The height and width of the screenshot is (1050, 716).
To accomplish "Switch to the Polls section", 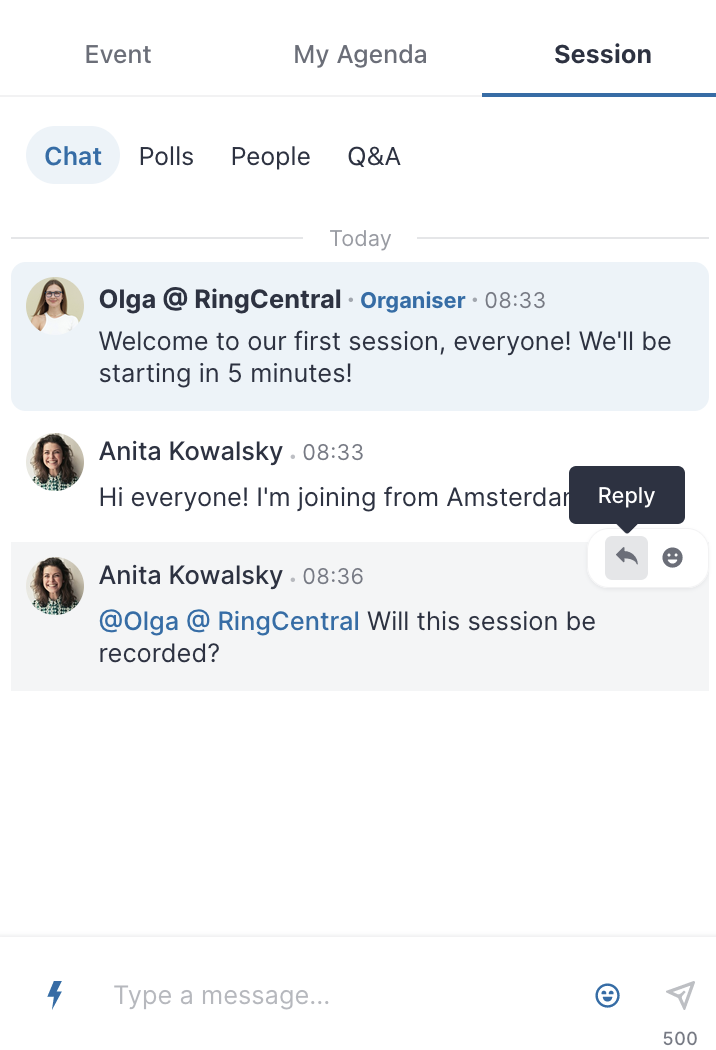I will click(166, 156).
